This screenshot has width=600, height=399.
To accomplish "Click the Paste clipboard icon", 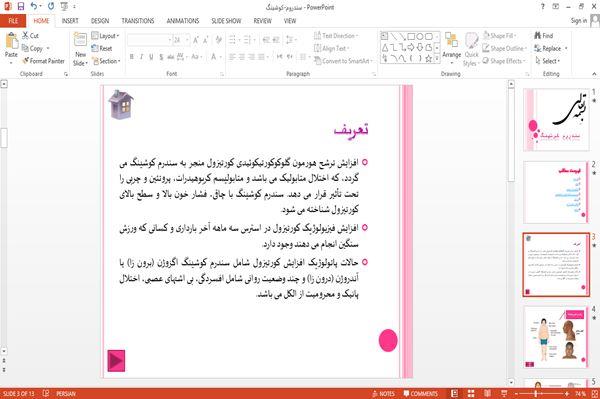I will pyautogui.click(x=11, y=41).
